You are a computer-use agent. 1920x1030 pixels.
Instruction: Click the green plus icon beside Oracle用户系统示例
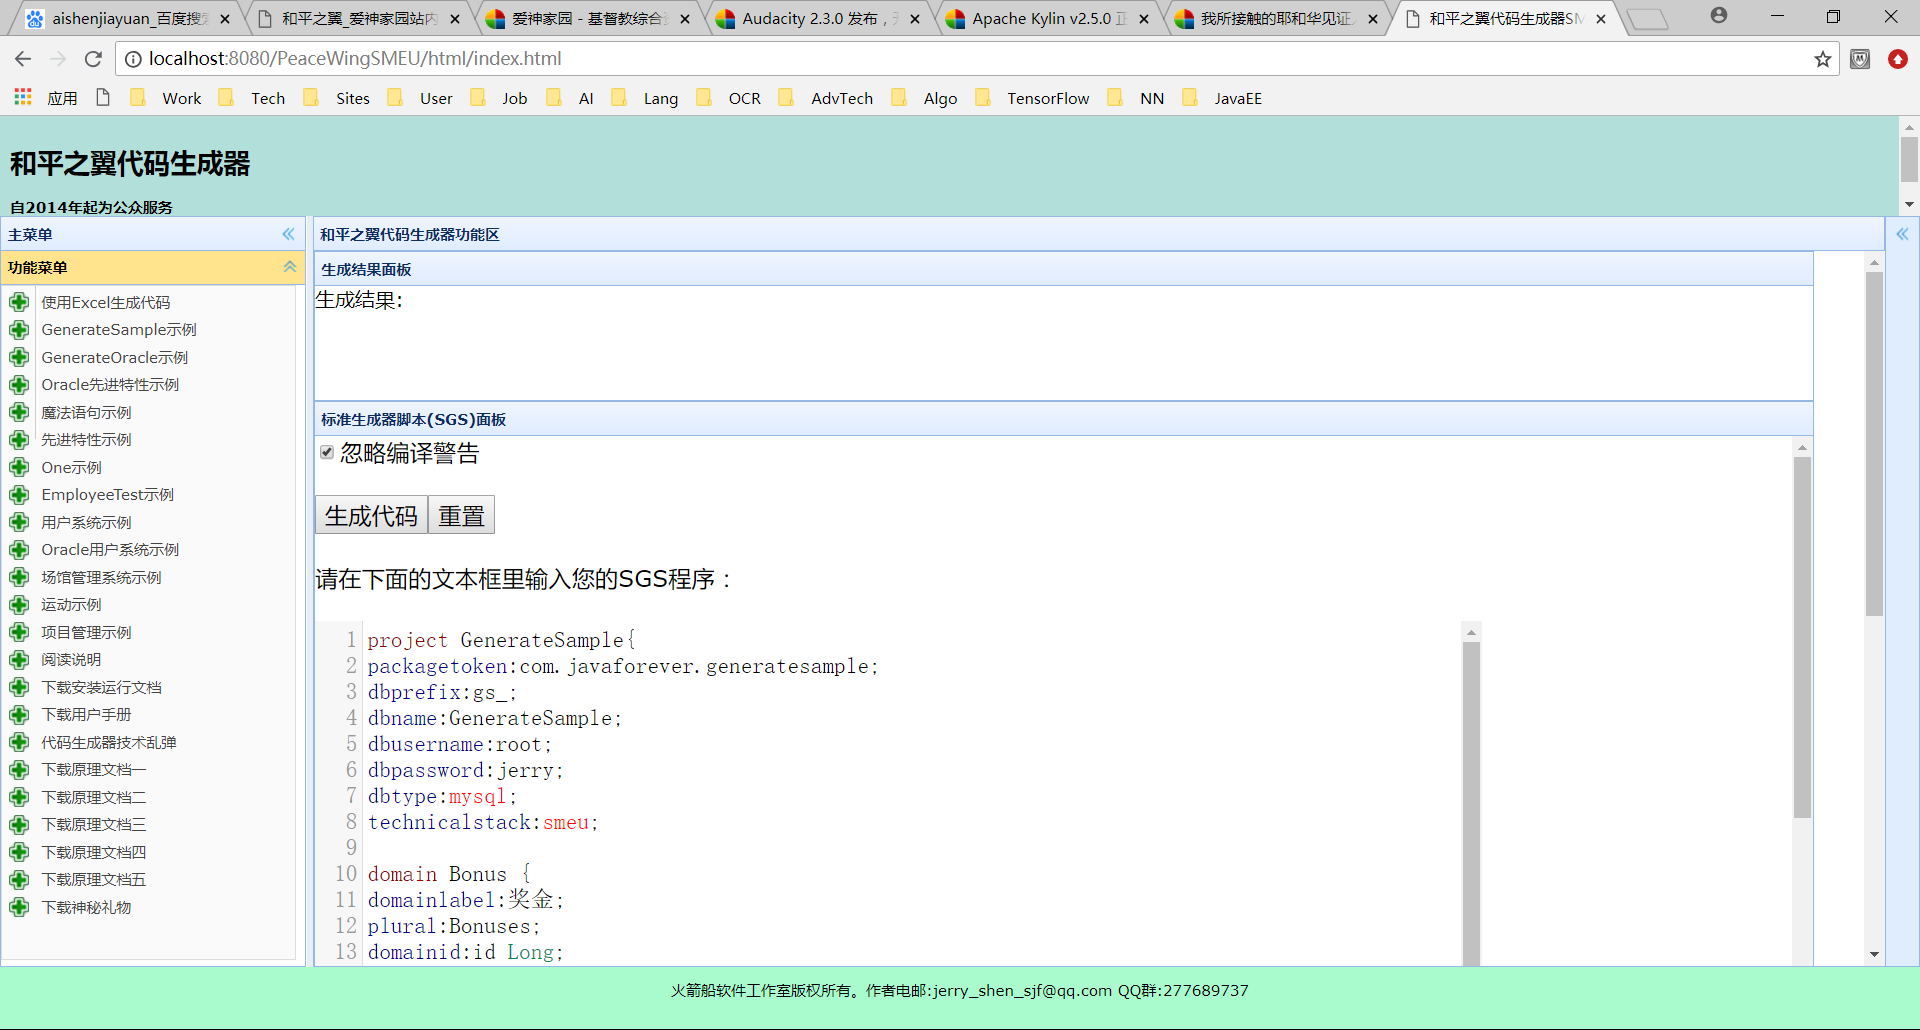click(x=19, y=549)
